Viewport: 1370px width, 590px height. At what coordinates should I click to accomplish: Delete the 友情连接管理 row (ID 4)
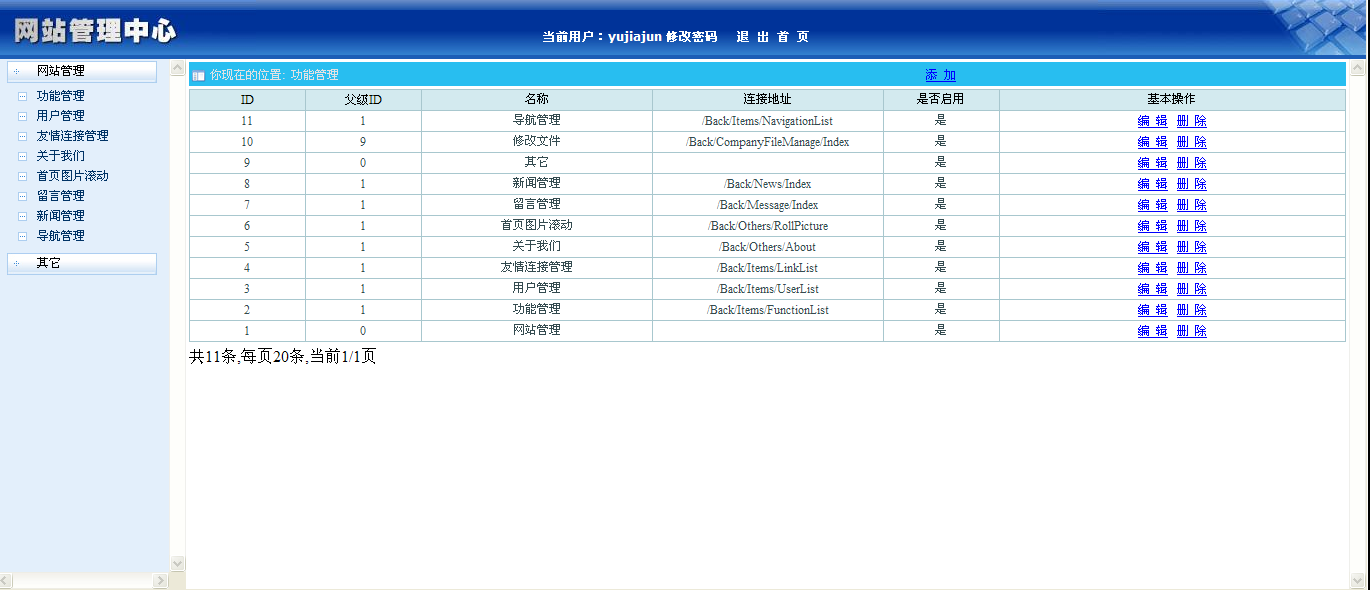click(x=1191, y=268)
